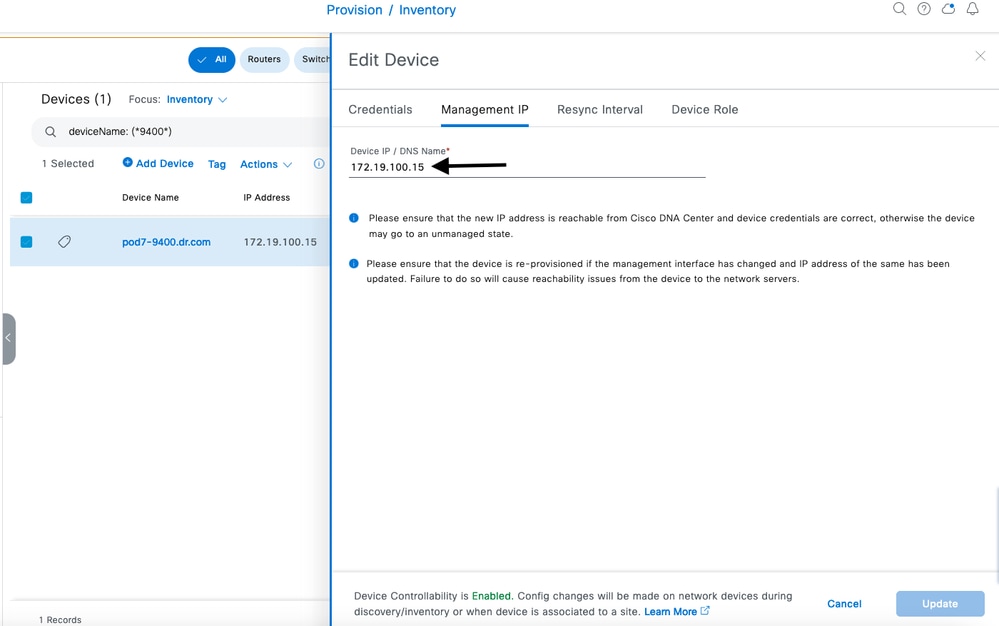Click the tag icon for pod7-9400.dr.com
Screen dimensions: 999x626
tap(64, 241)
